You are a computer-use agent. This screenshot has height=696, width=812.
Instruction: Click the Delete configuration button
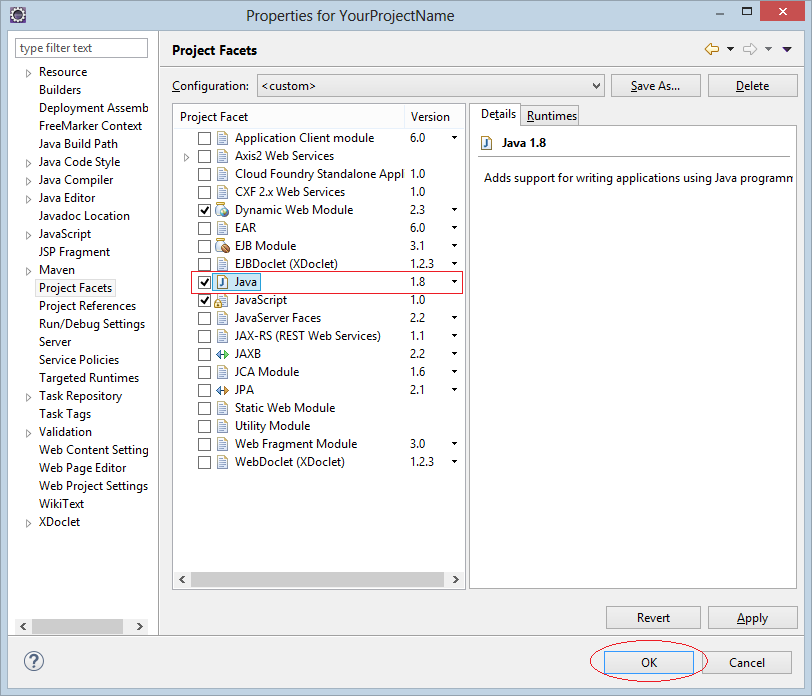[x=752, y=86]
